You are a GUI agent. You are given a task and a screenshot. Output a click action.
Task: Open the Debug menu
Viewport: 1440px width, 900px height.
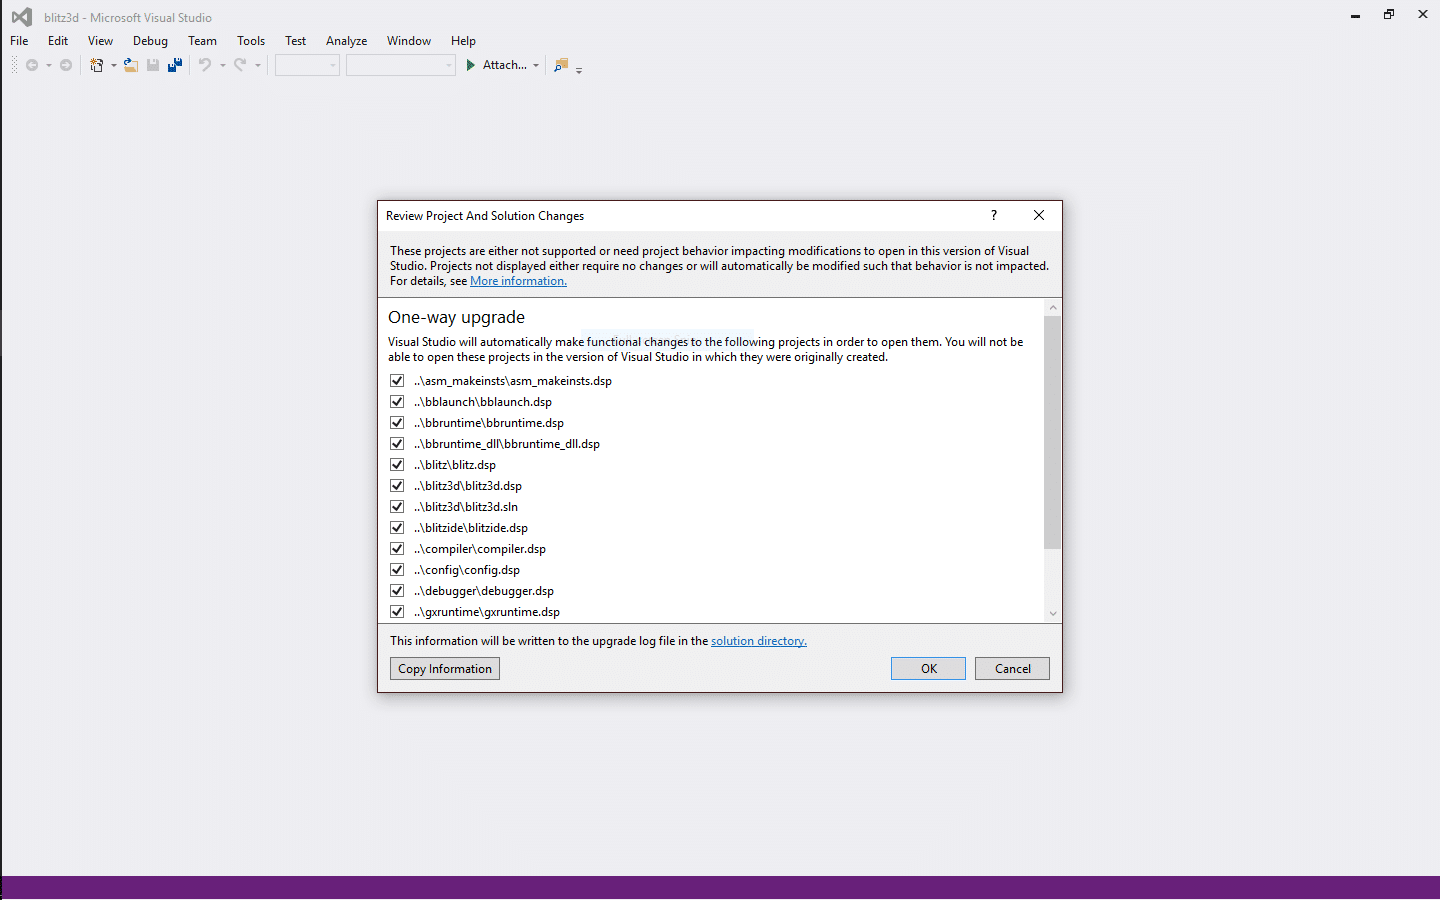click(x=150, y=41)
